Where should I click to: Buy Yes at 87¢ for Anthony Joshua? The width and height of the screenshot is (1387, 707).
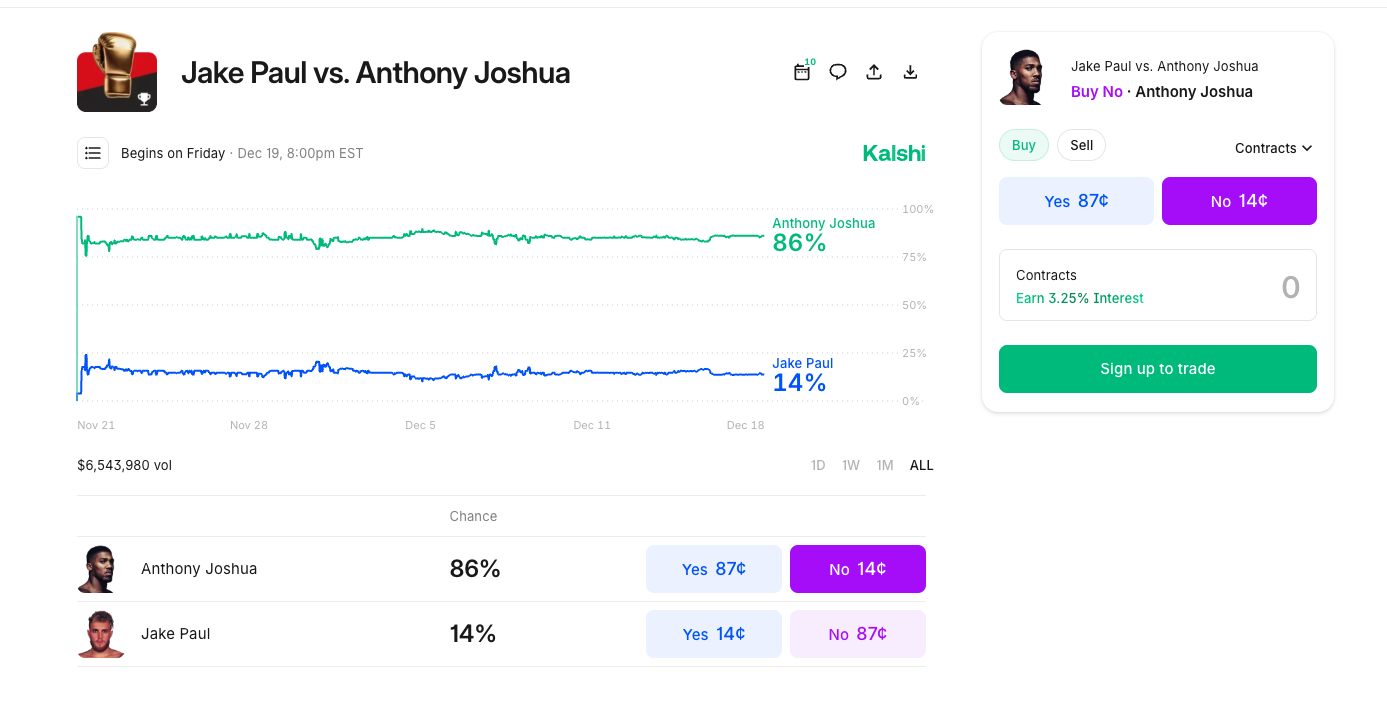[713, 568]
